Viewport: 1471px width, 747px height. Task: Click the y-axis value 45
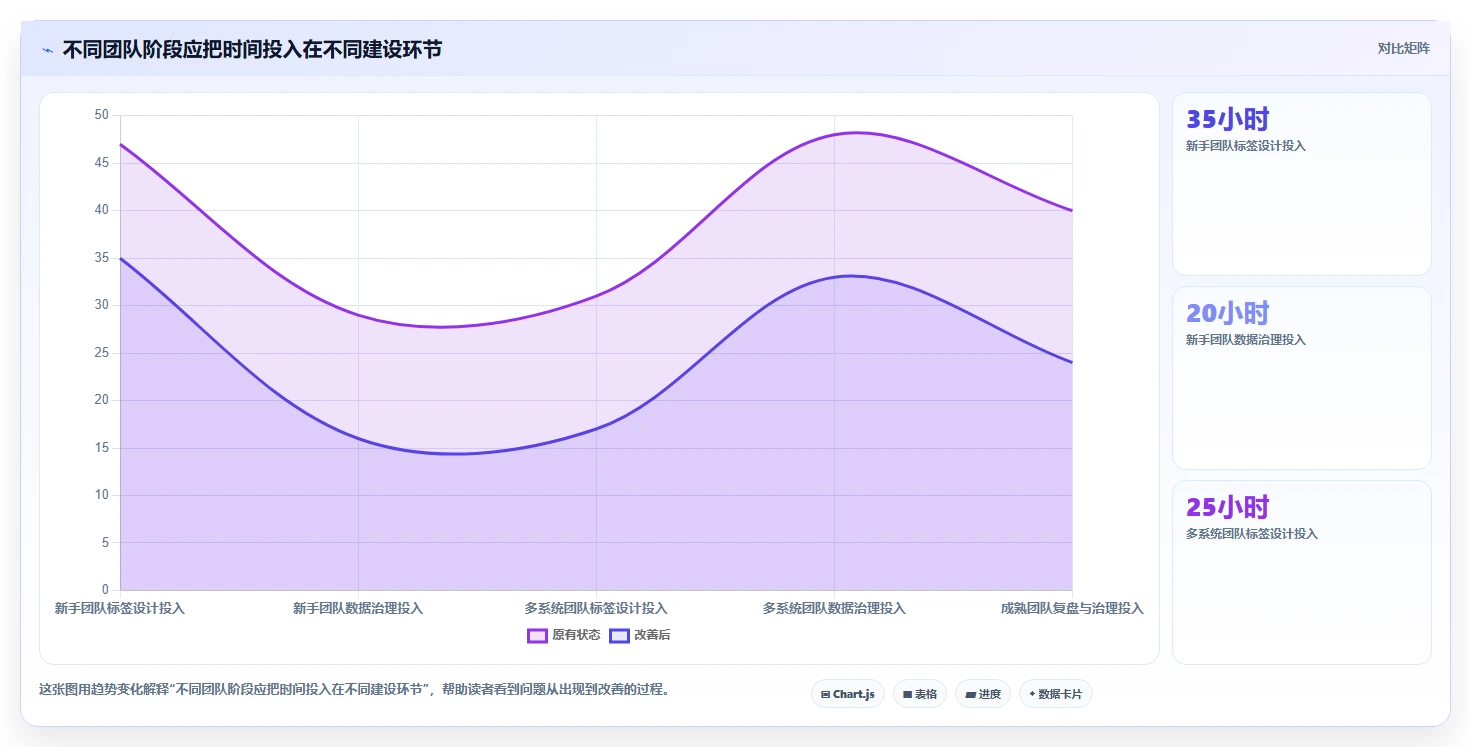click(101, 163)
